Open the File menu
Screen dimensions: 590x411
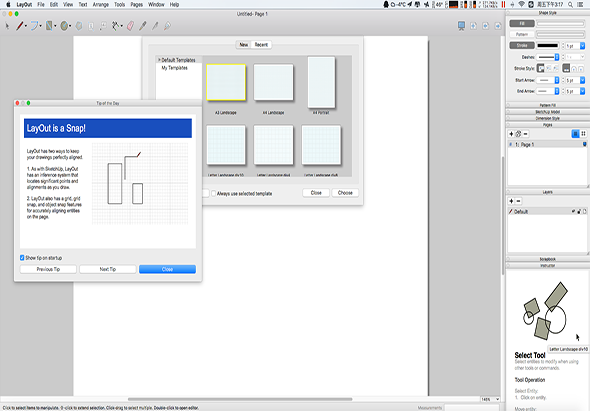41,5
